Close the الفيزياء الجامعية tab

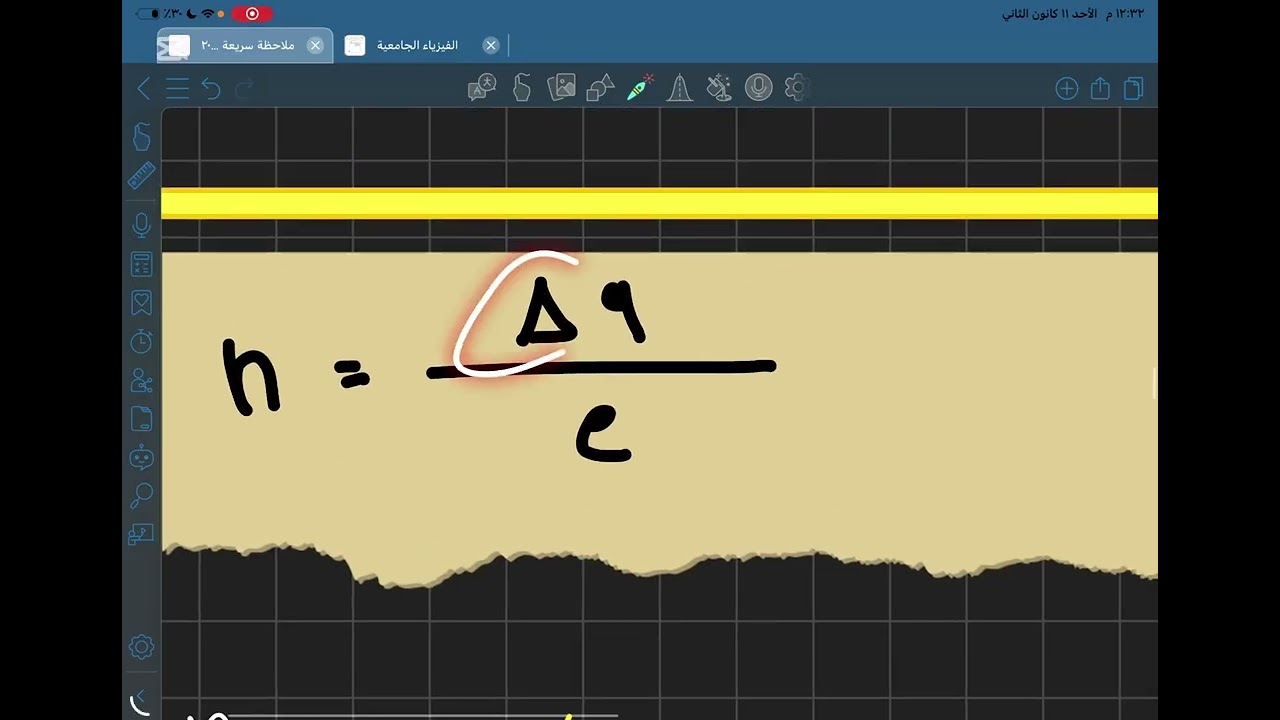[490, 45]
